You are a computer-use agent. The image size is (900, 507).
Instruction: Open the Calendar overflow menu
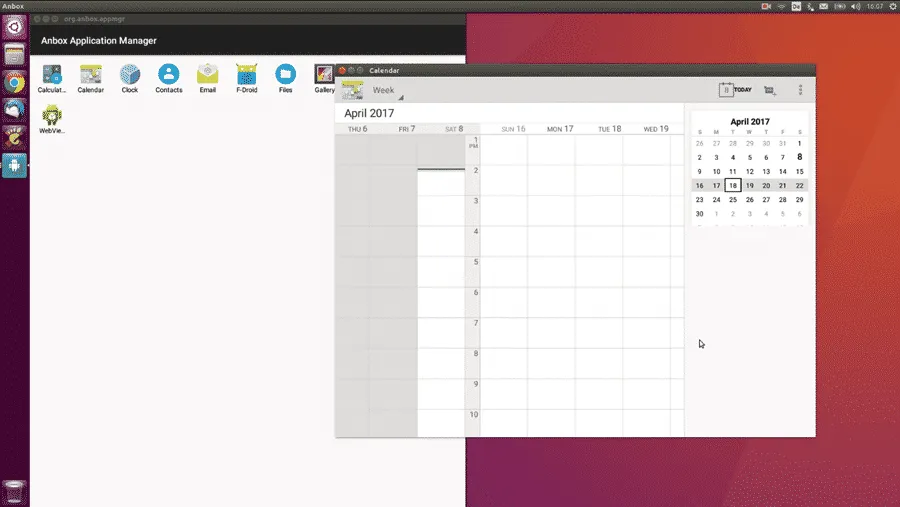[800, 90]
